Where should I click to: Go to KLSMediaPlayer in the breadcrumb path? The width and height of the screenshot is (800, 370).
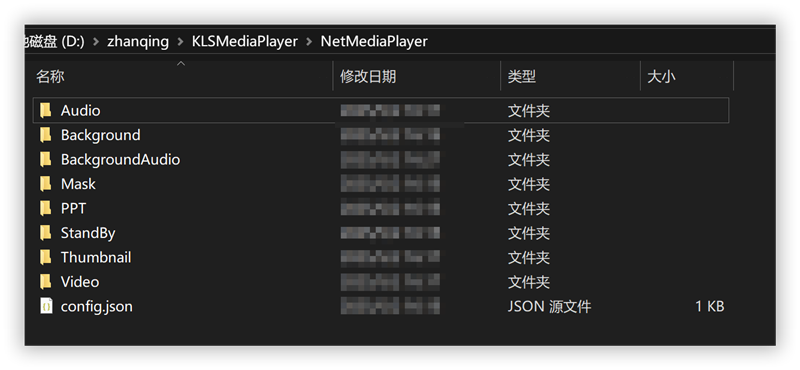click(x=245, y=41)
